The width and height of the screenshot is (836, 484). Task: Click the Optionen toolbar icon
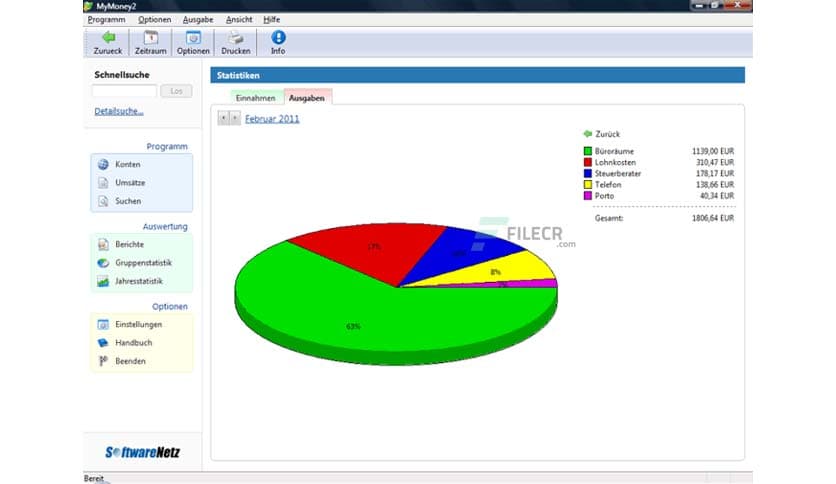tap(193, 38)
